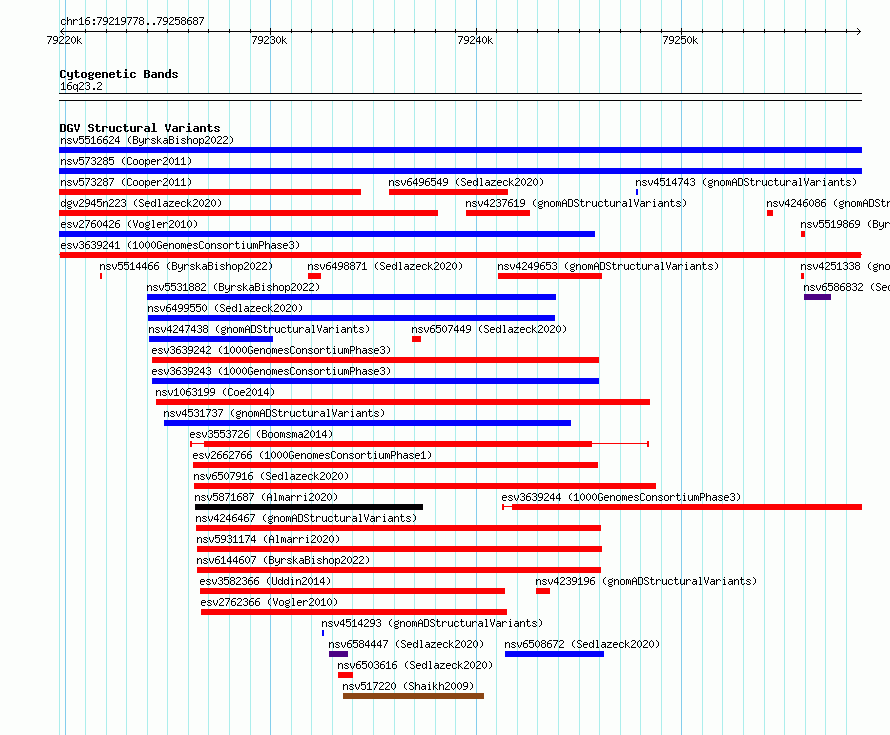Click the purple bar under nsv6586832

817,297
